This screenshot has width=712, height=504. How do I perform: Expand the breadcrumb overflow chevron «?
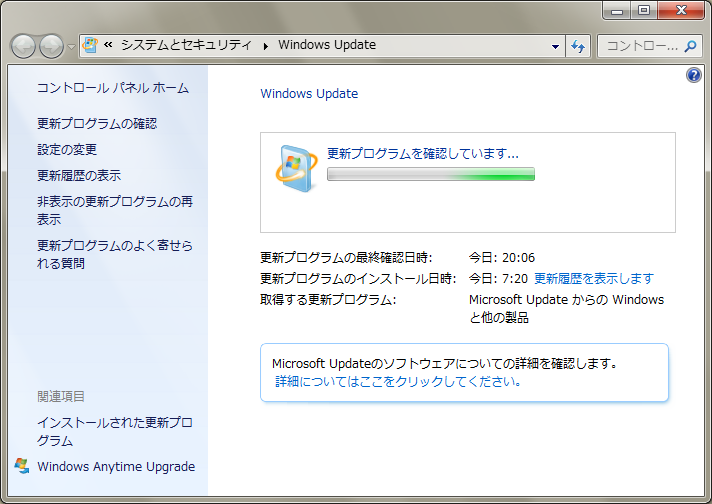click(x=108, y=44)
